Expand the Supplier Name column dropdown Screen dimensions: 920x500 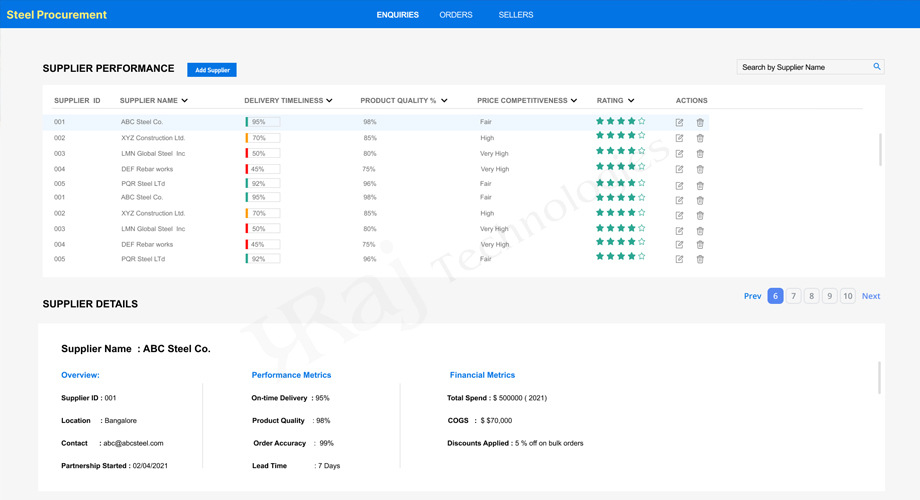pyautogui.click(x=185, y=101)
